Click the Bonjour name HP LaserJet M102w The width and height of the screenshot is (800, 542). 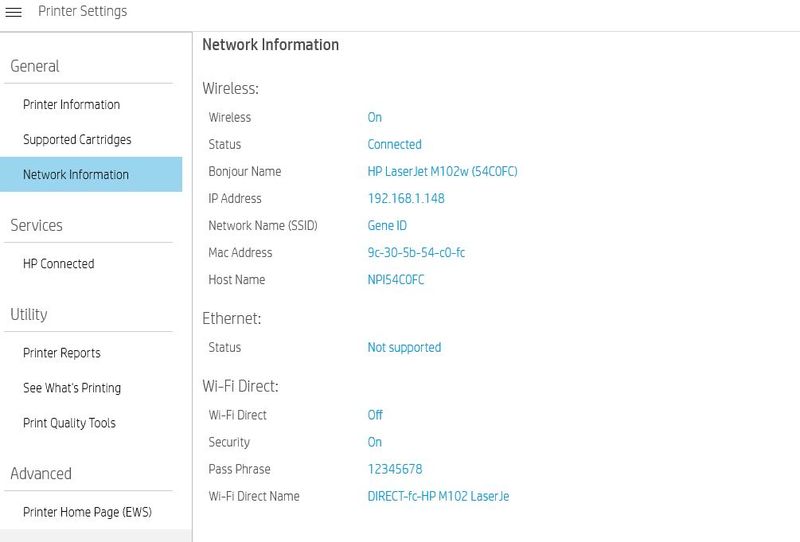pos(442,172)
